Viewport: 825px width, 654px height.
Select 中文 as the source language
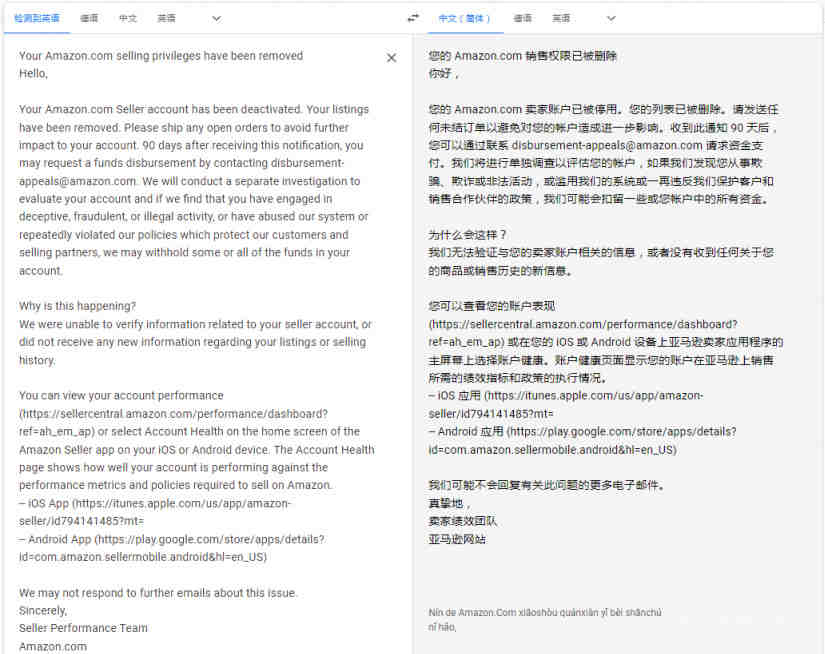(x=128, y=18)
